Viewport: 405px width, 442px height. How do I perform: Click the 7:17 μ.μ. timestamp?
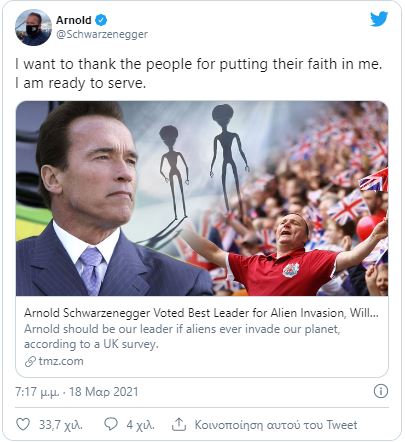[38, 392]
